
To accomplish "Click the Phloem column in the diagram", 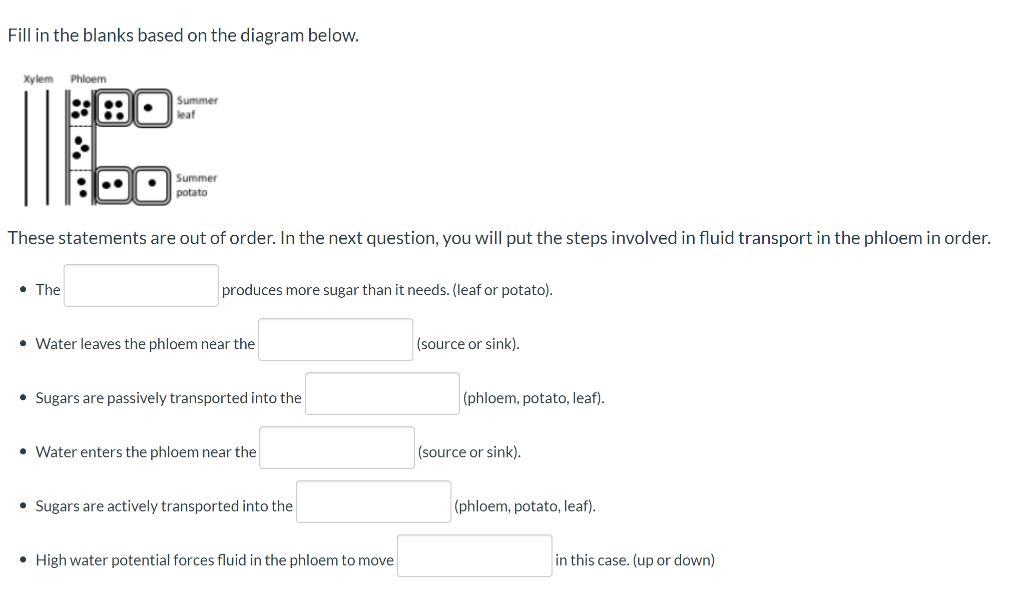I will pyautogui.click(x=80, y=145).
